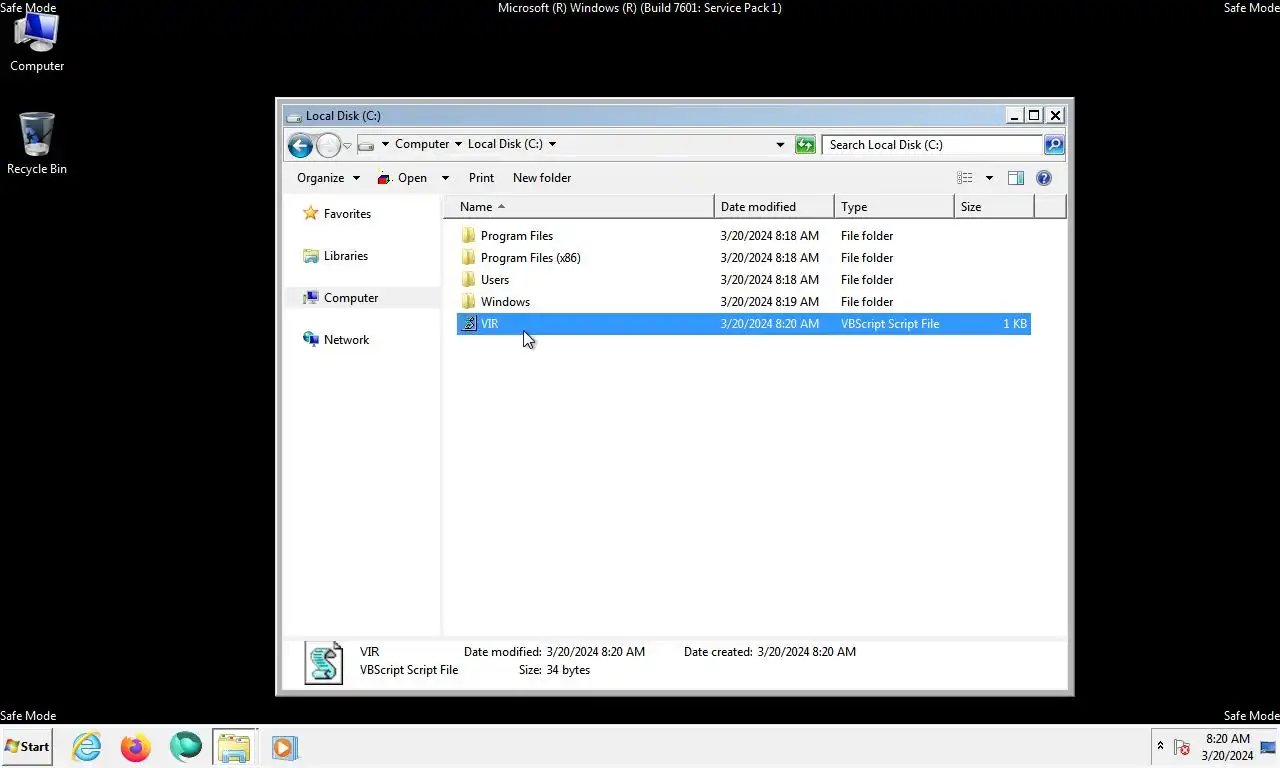The image size is (1280, 768).
Task: Click Local Disk (C:) in address breadcrumb
Action: click(x=505, y=144)
